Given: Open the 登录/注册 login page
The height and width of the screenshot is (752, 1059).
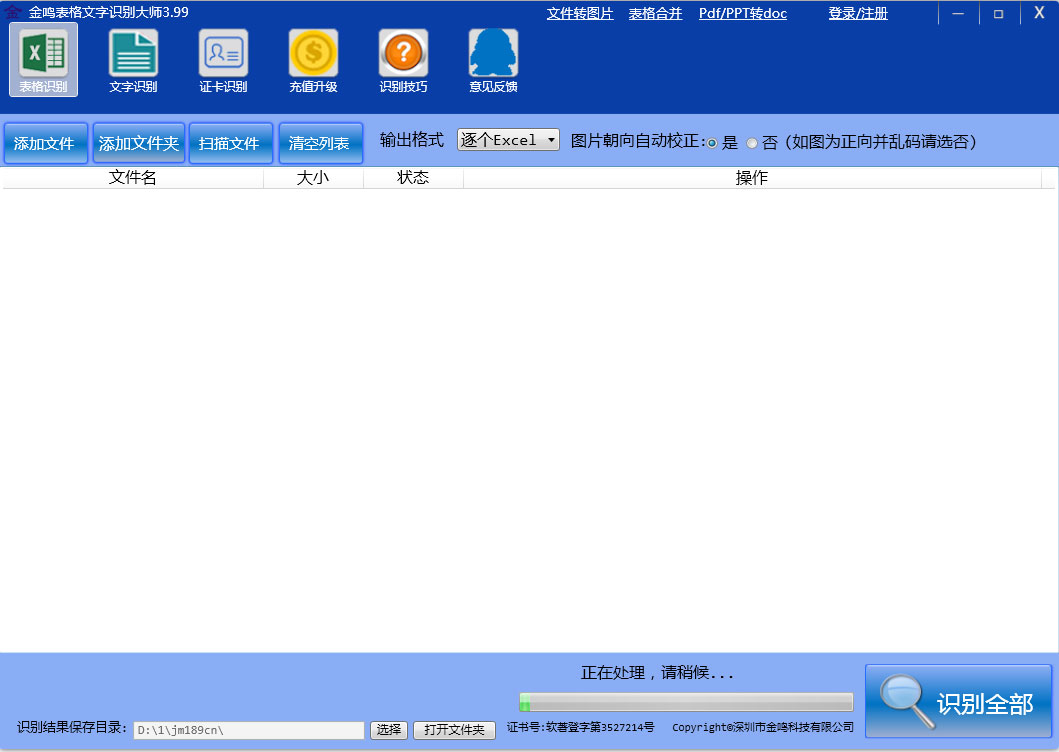Looking at the screenshot, I should pyautogui.click(x=856, y=13).
